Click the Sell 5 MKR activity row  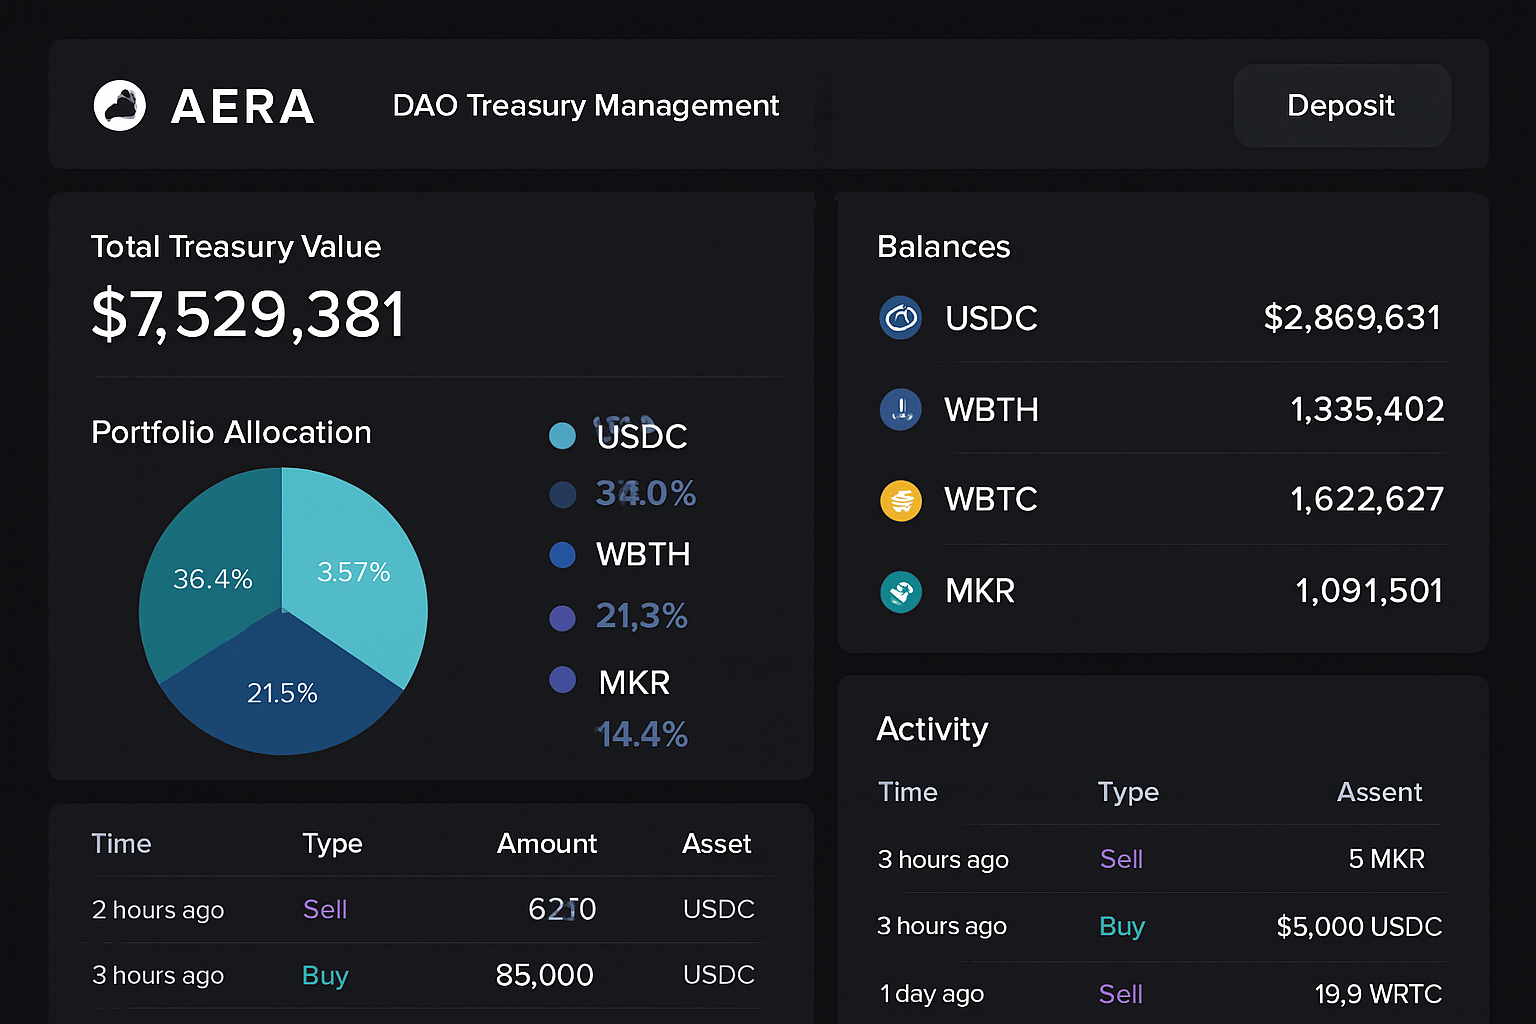(1120, 859)
